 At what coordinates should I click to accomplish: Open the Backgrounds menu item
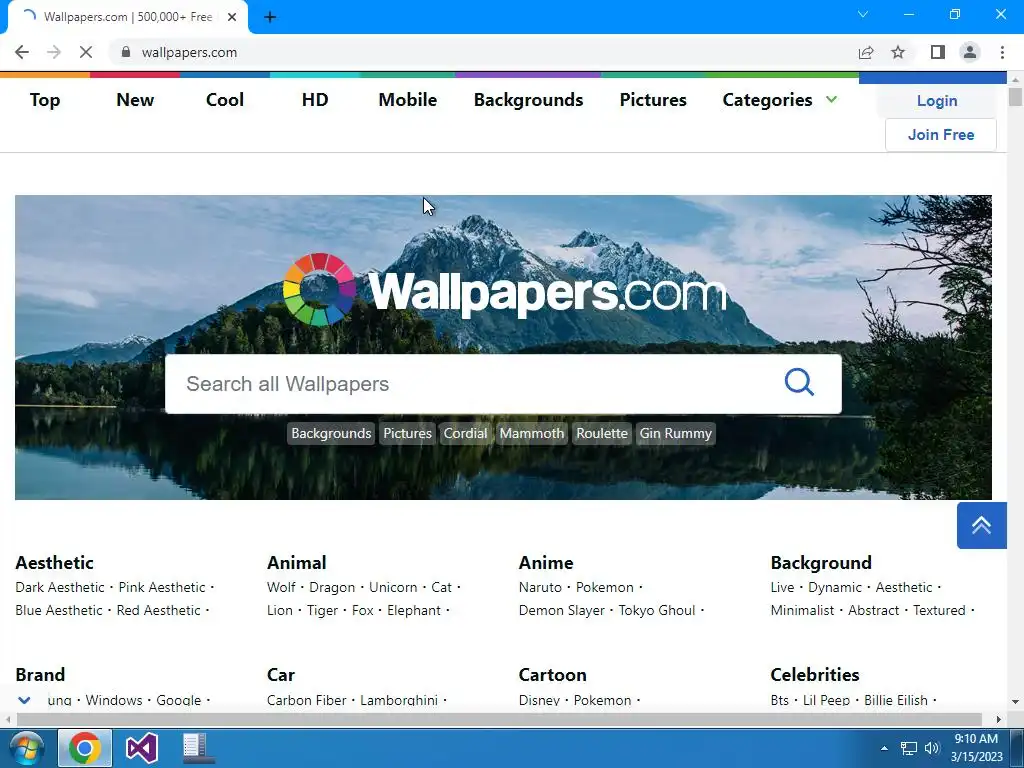pyautogui.click(x=528, y=100)
